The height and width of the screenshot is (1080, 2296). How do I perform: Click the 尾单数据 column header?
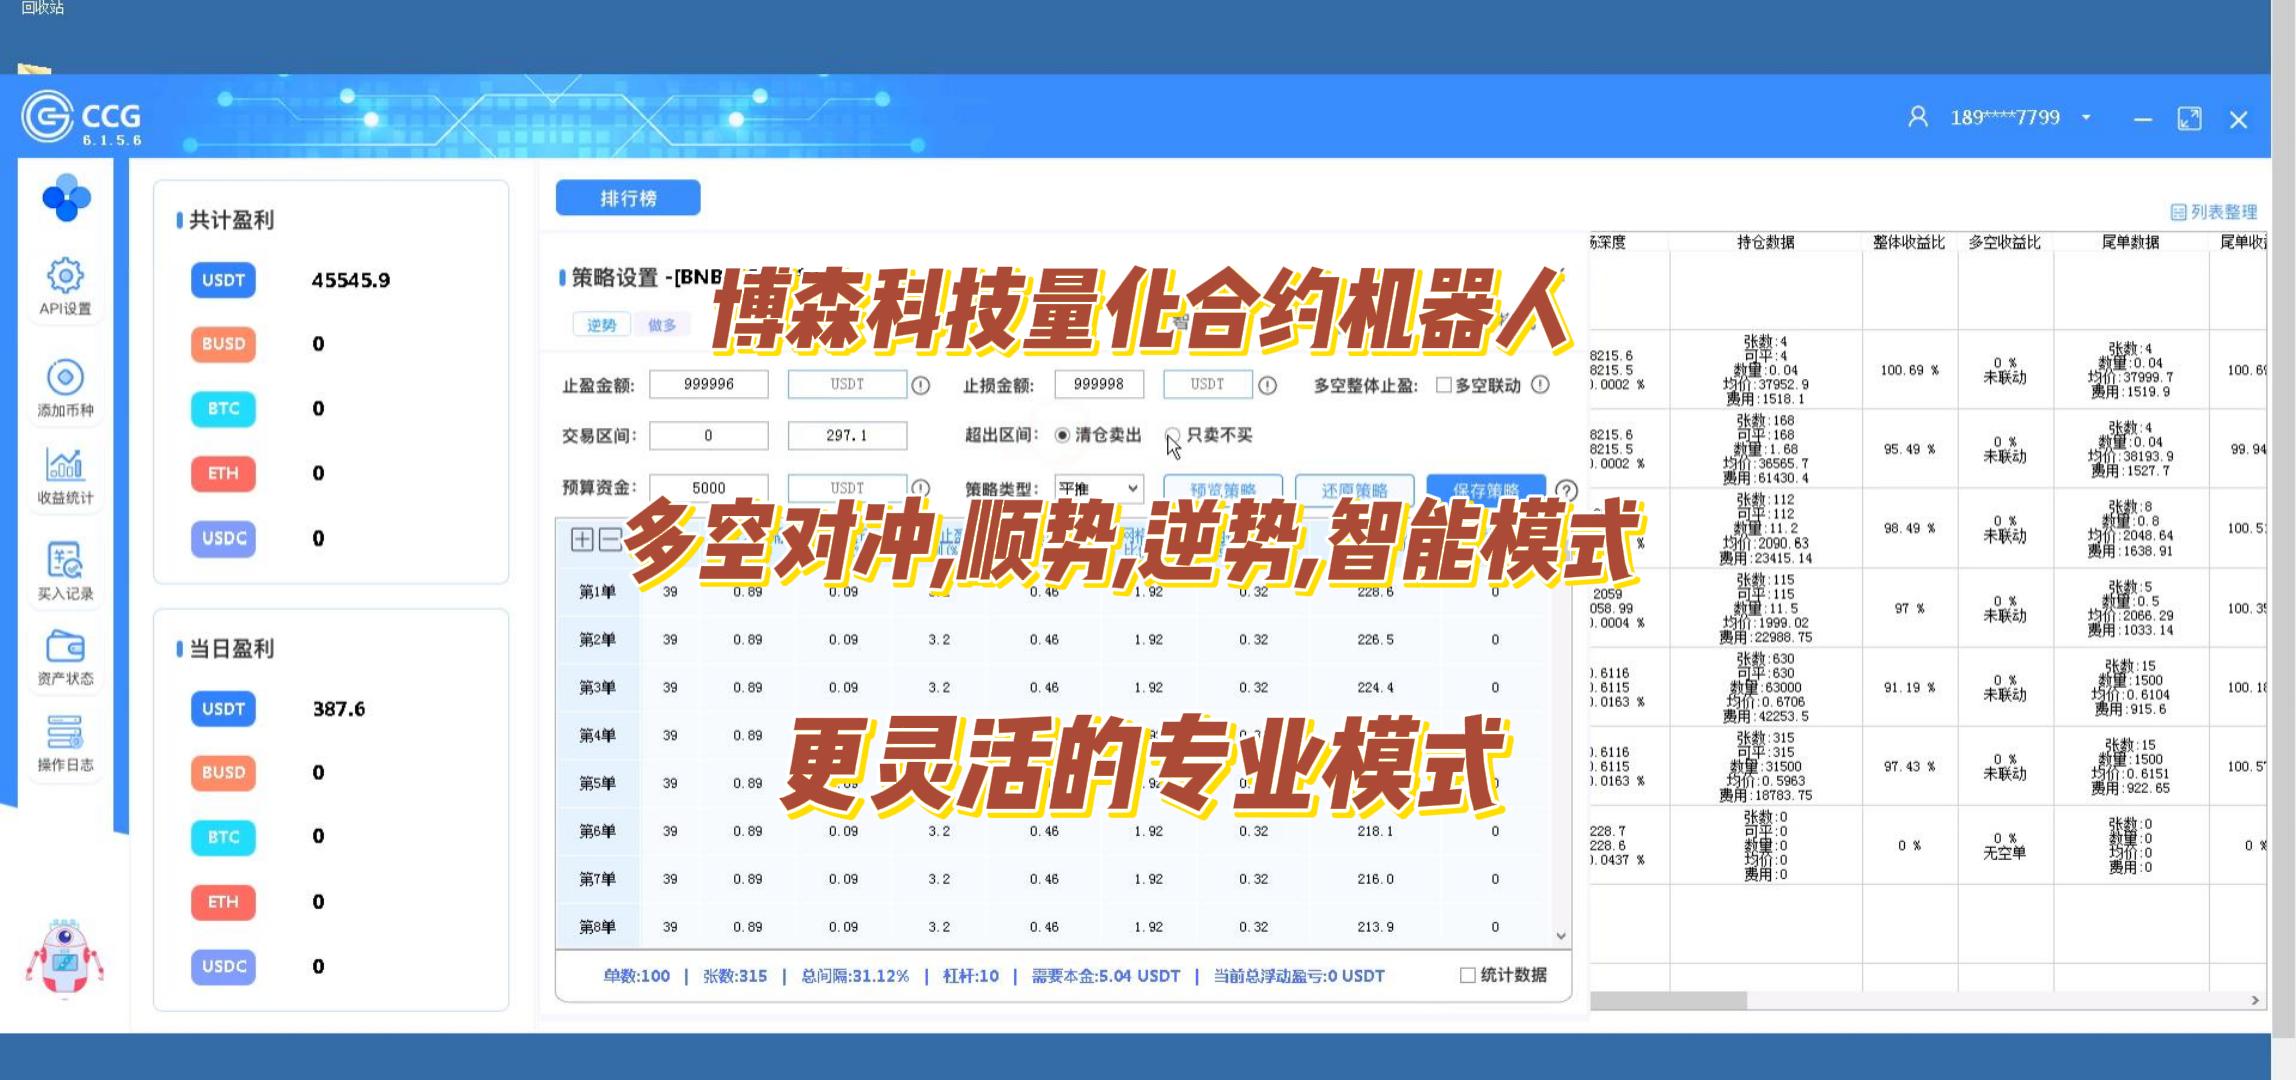click(2130, 242)
